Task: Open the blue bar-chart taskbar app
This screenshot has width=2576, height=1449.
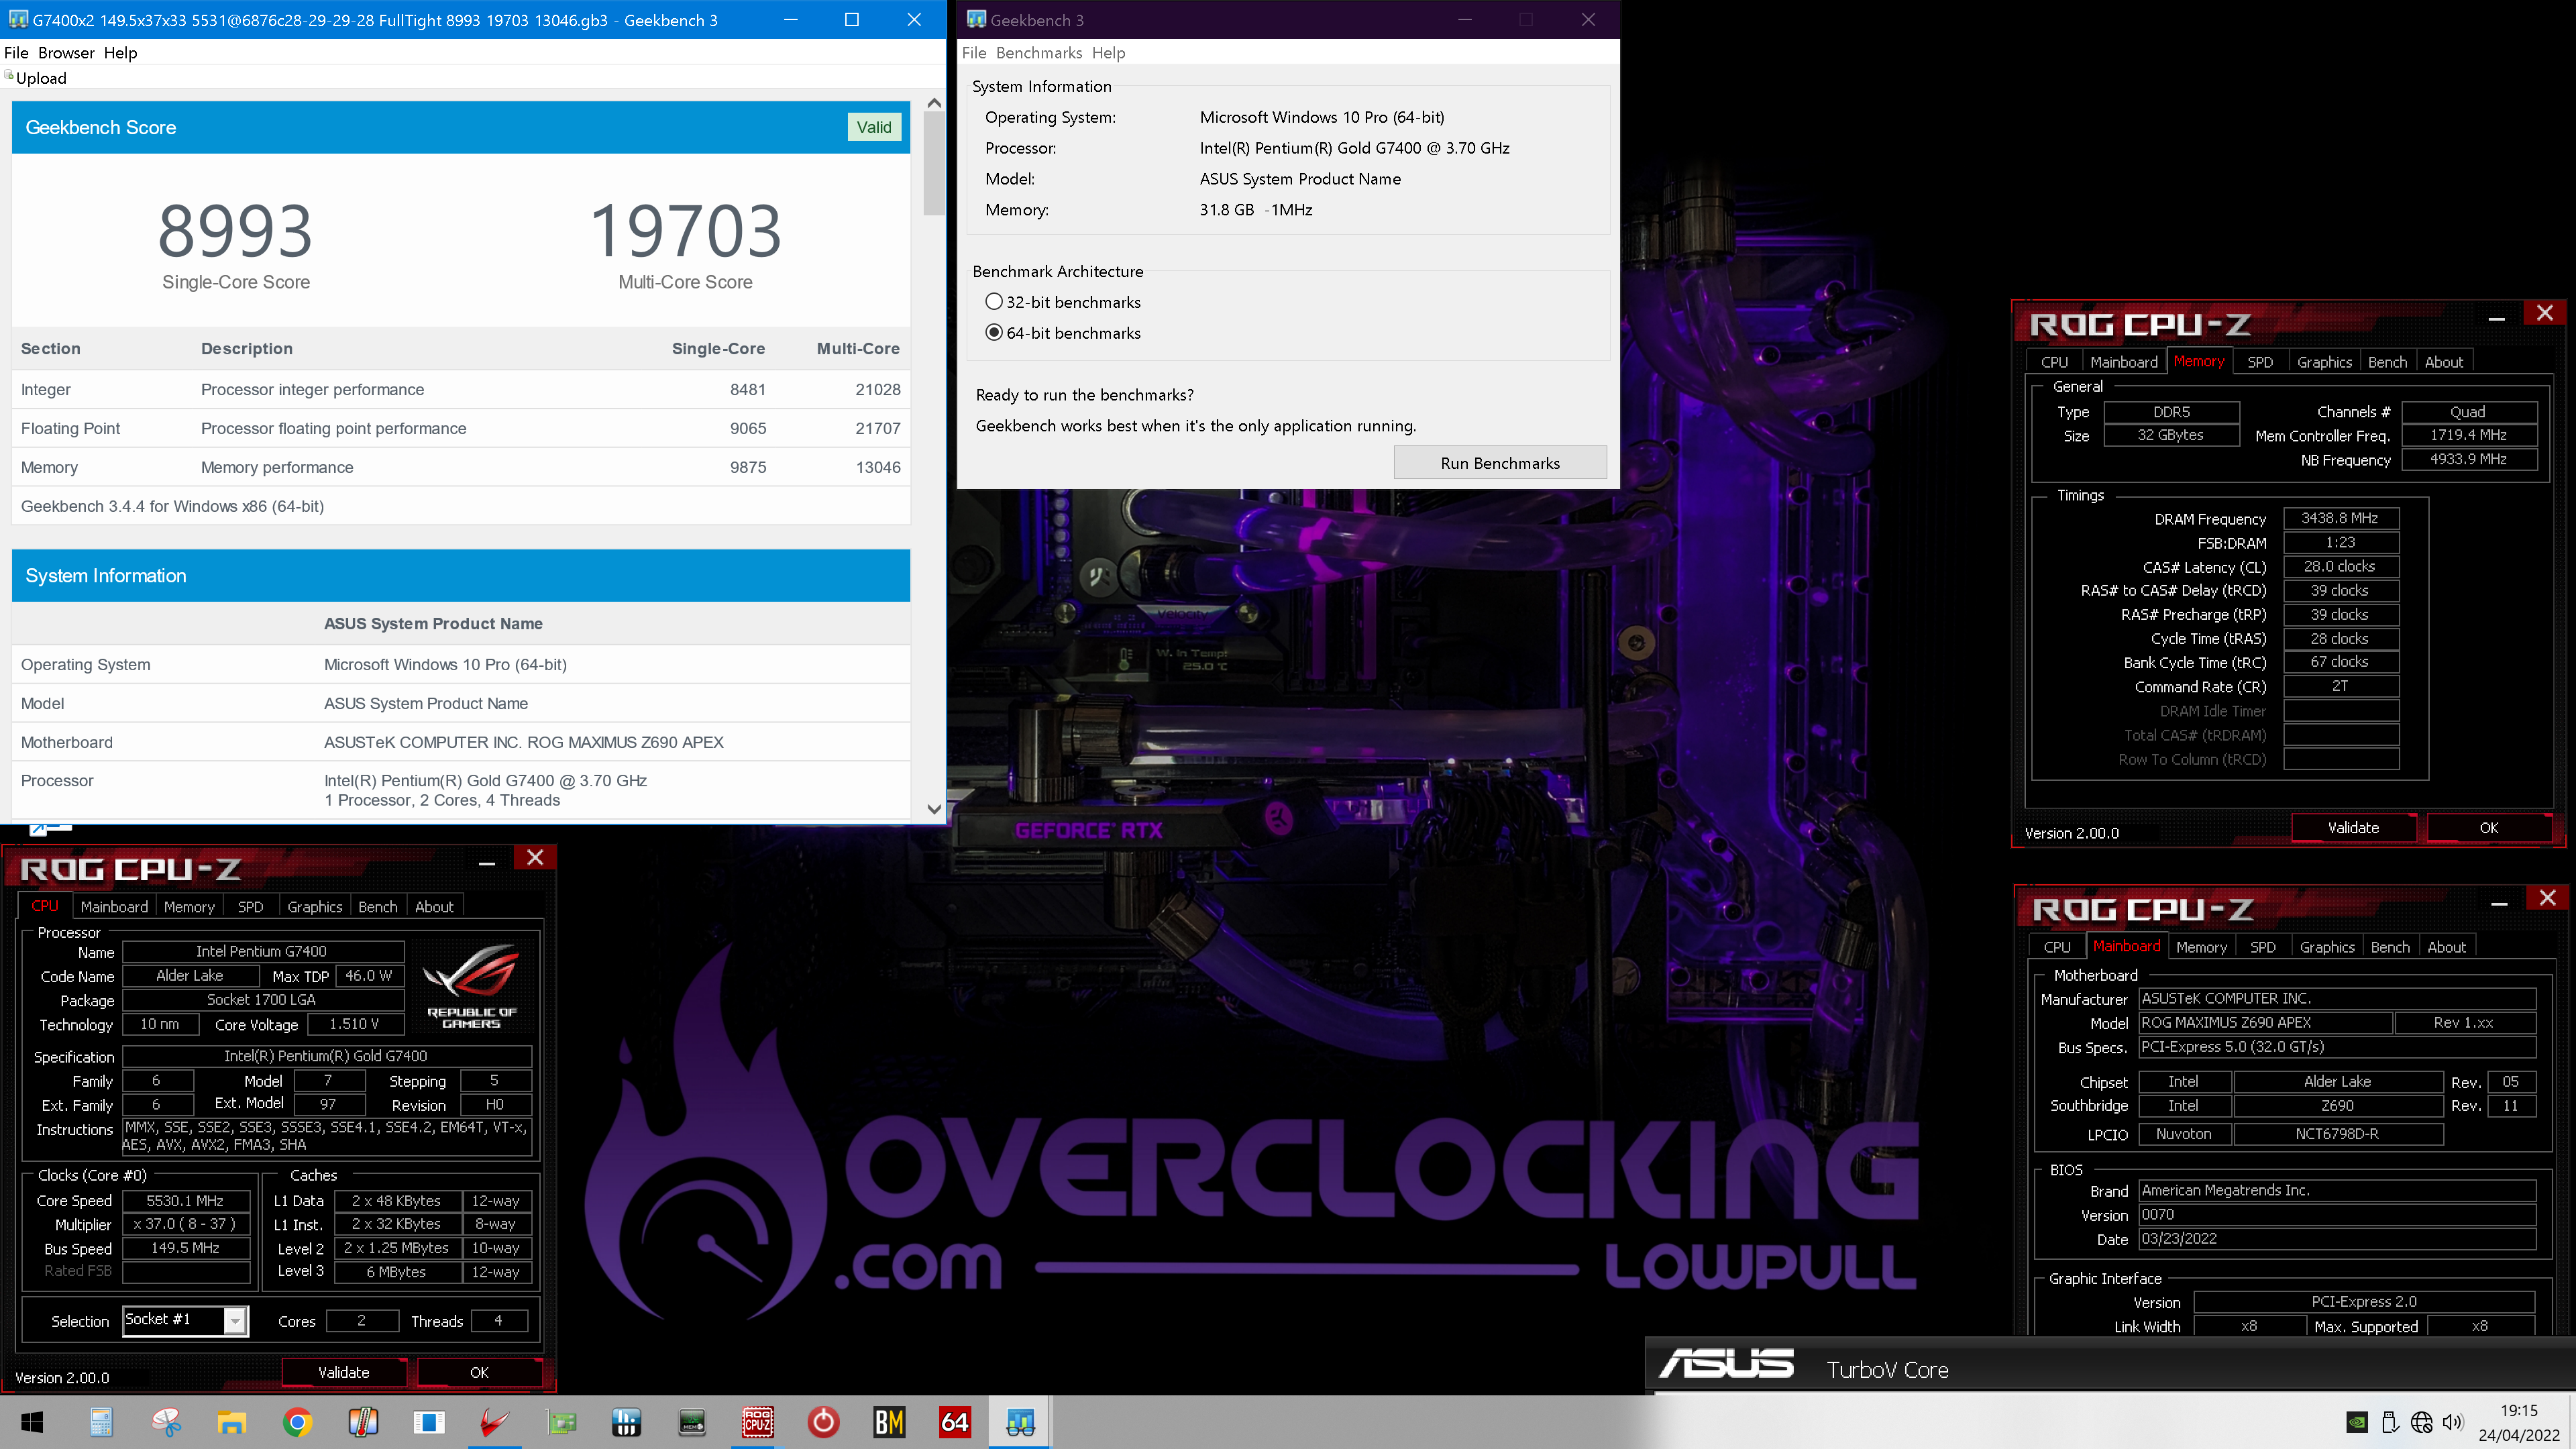Action: pos(626,1421)
